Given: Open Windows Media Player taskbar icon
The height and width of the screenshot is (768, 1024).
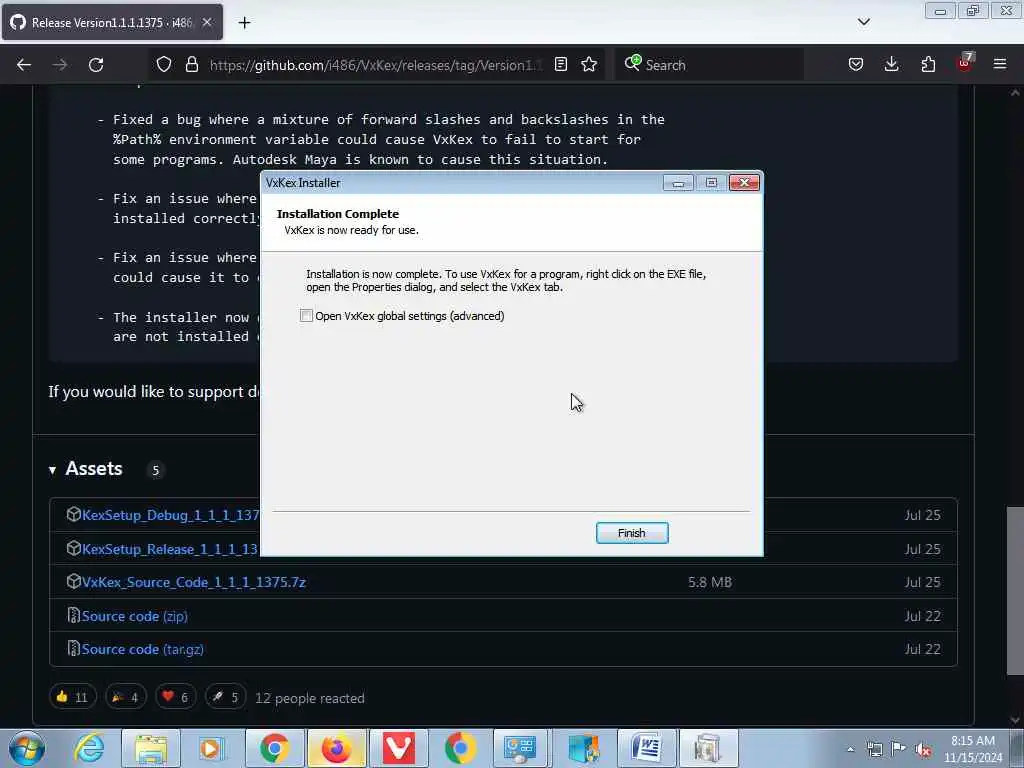Looking at the screenshot, I should click(x=210, y=748).
